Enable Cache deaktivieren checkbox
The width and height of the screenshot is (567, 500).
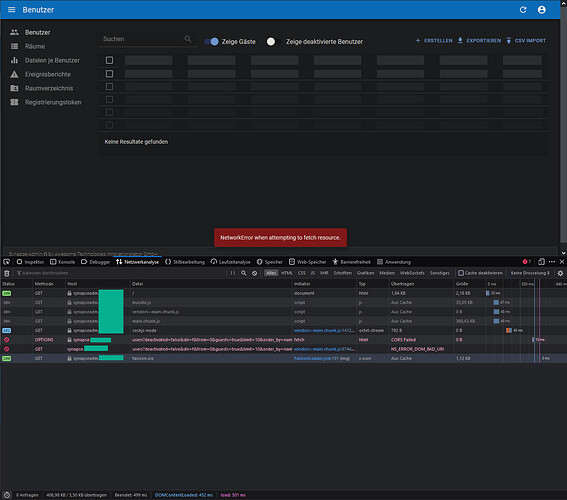(461, 273)
